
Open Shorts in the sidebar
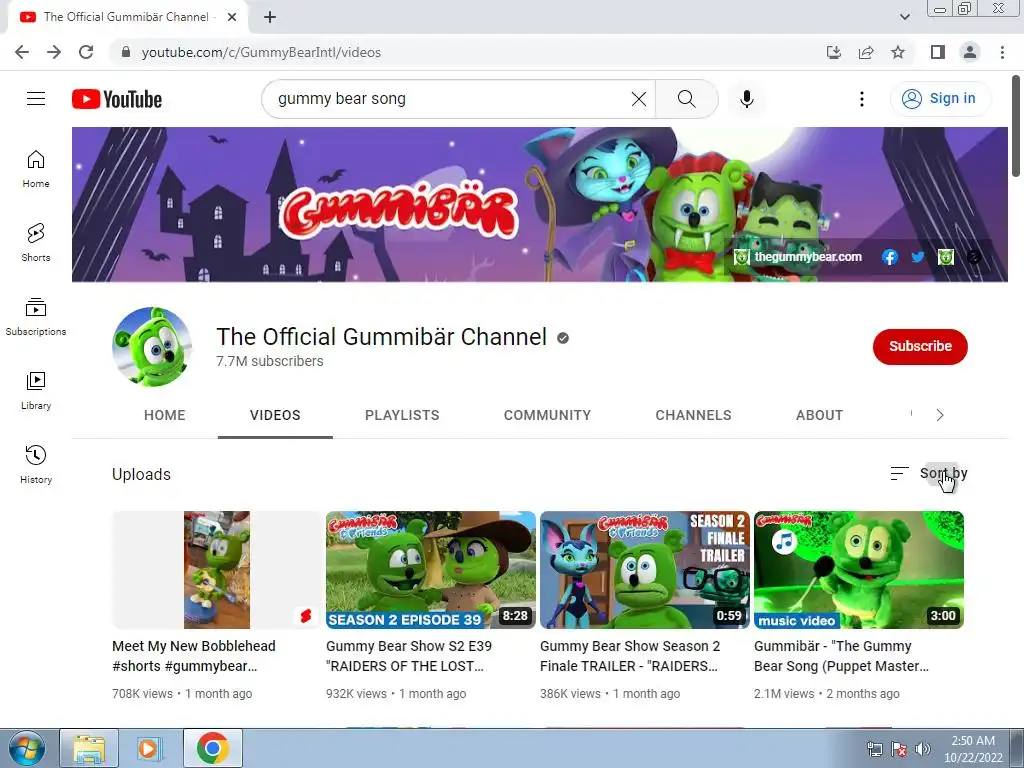(36, 242)
